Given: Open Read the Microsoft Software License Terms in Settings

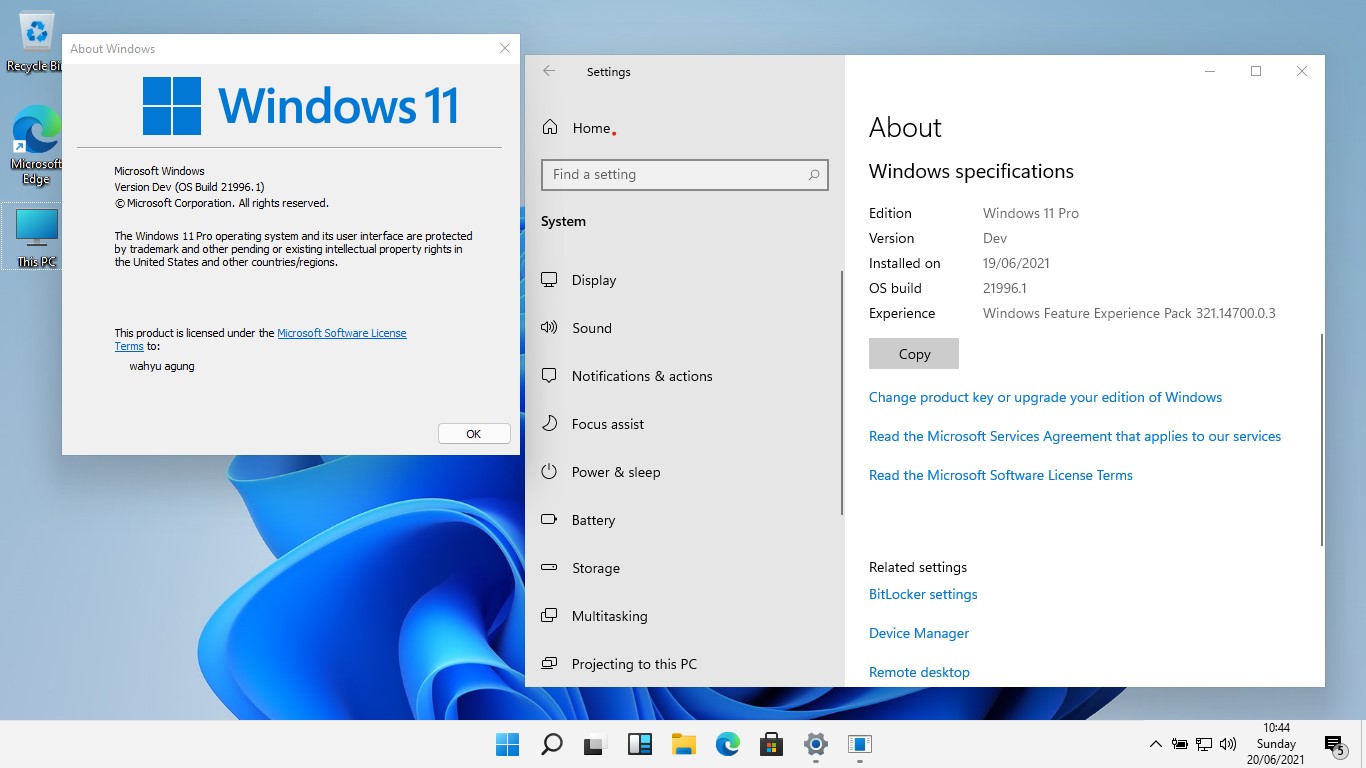Looking at the screenshot, I should (1001, 475).
